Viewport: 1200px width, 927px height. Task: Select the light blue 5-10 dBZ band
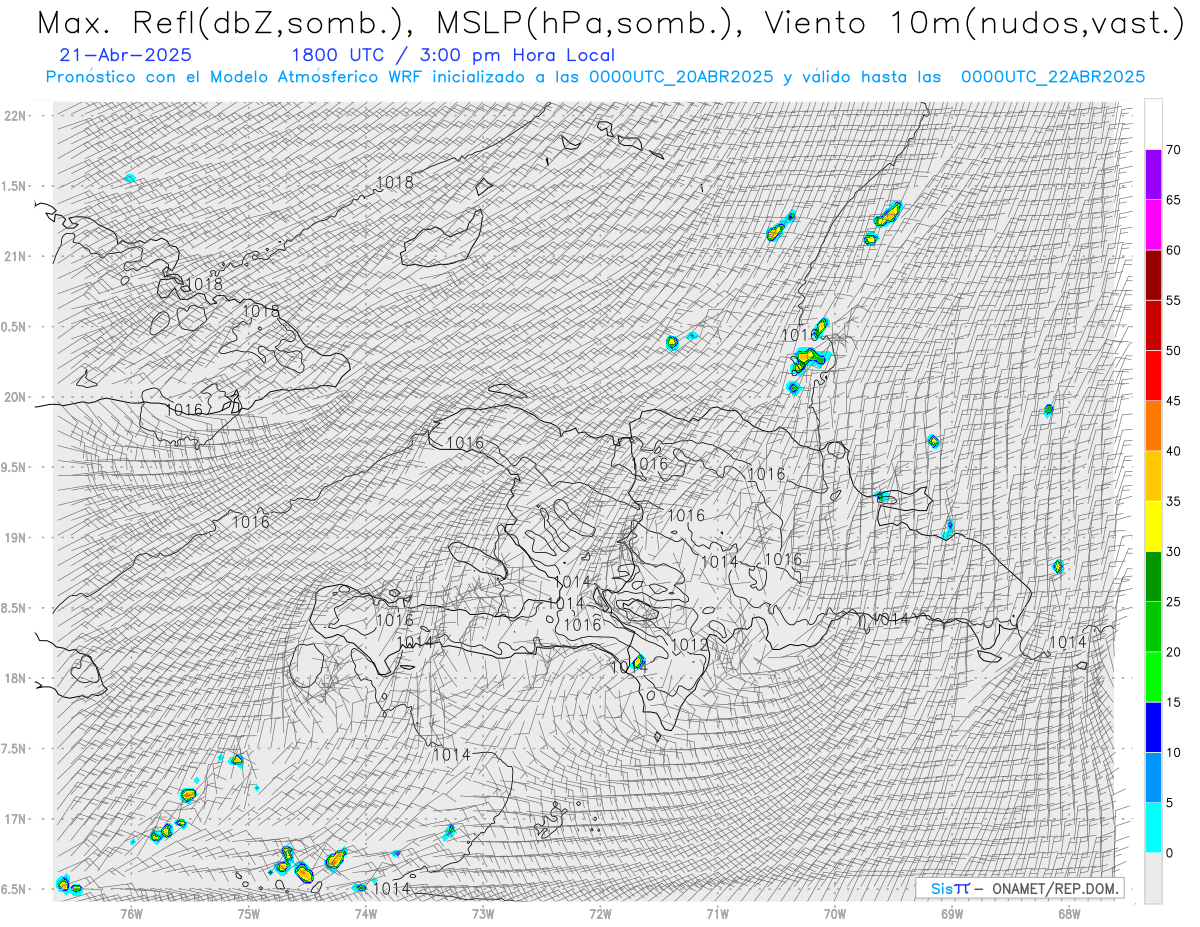pos(1153,777)
